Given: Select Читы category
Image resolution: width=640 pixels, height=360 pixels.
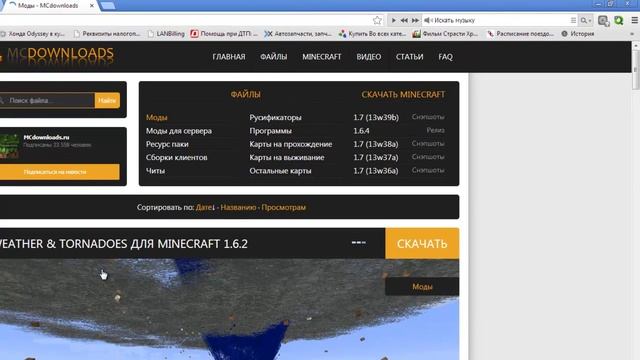Looking at the screenshot, I should pos(155,171).
